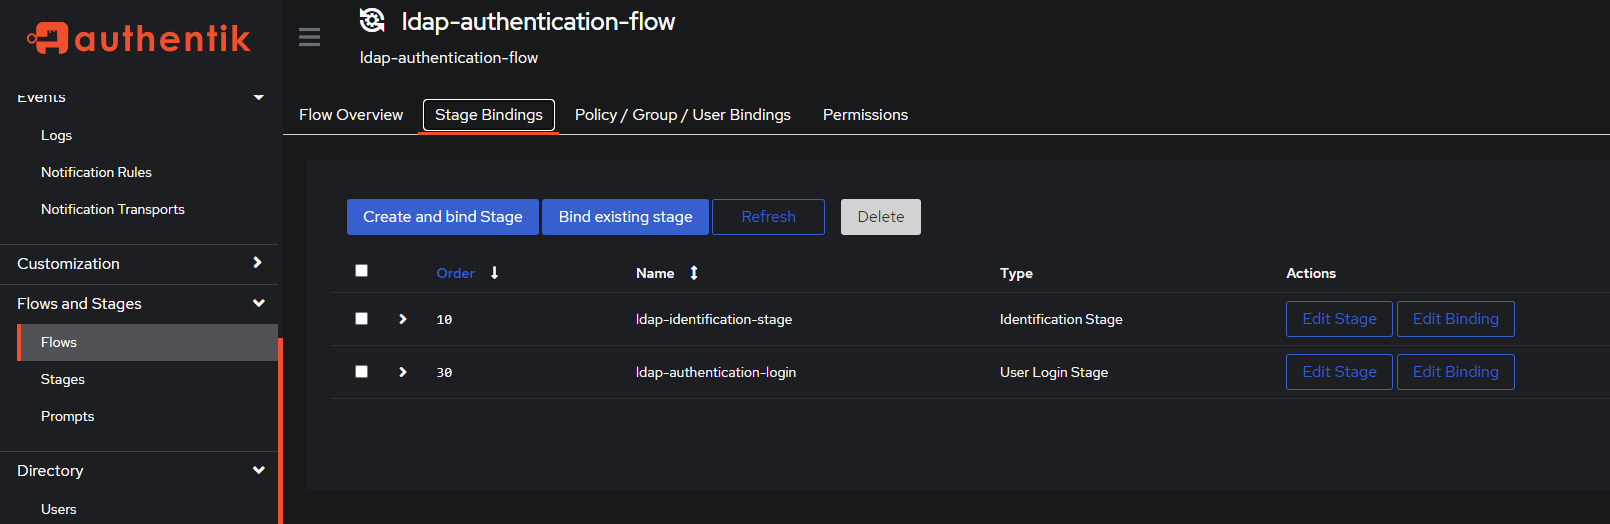Expand the ldap-authentication-login row details
This screenshot has height=524, width=1610.
pos(403,372)
